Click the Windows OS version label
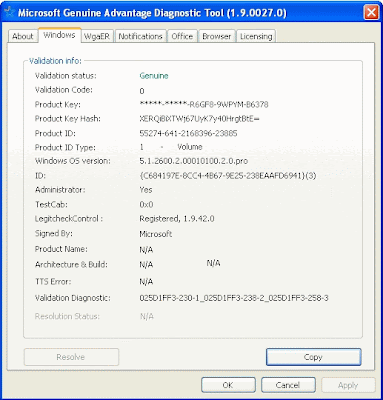383x400 pixels. point(73,161)
